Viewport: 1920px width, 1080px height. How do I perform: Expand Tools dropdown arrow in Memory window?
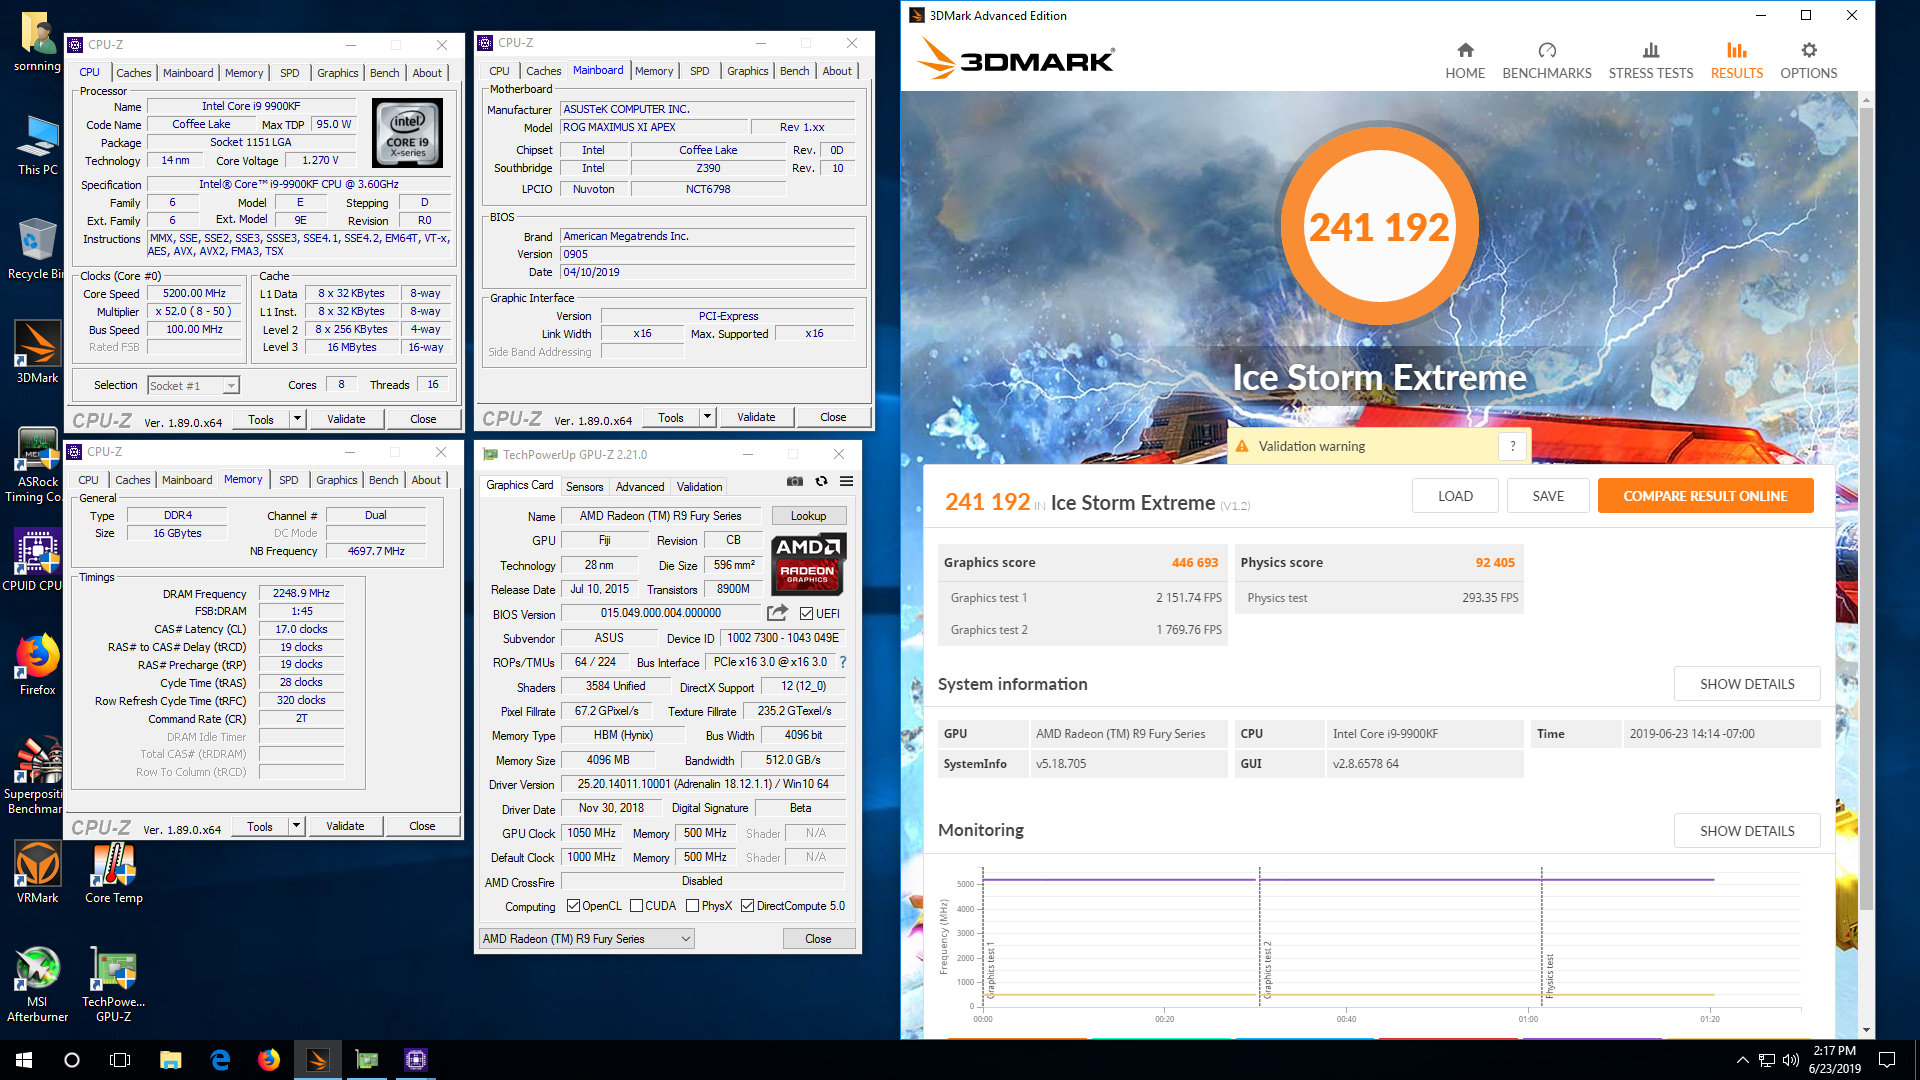pyautogui.click(x=296, y=826)
